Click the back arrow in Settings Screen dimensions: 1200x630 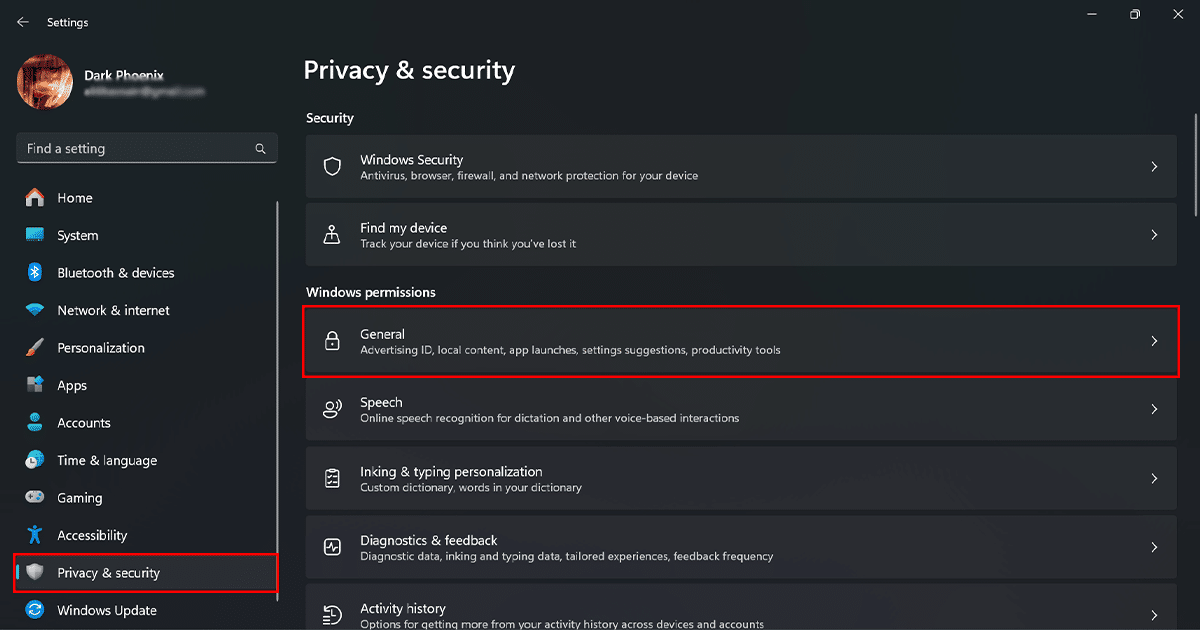click(23, 22)
